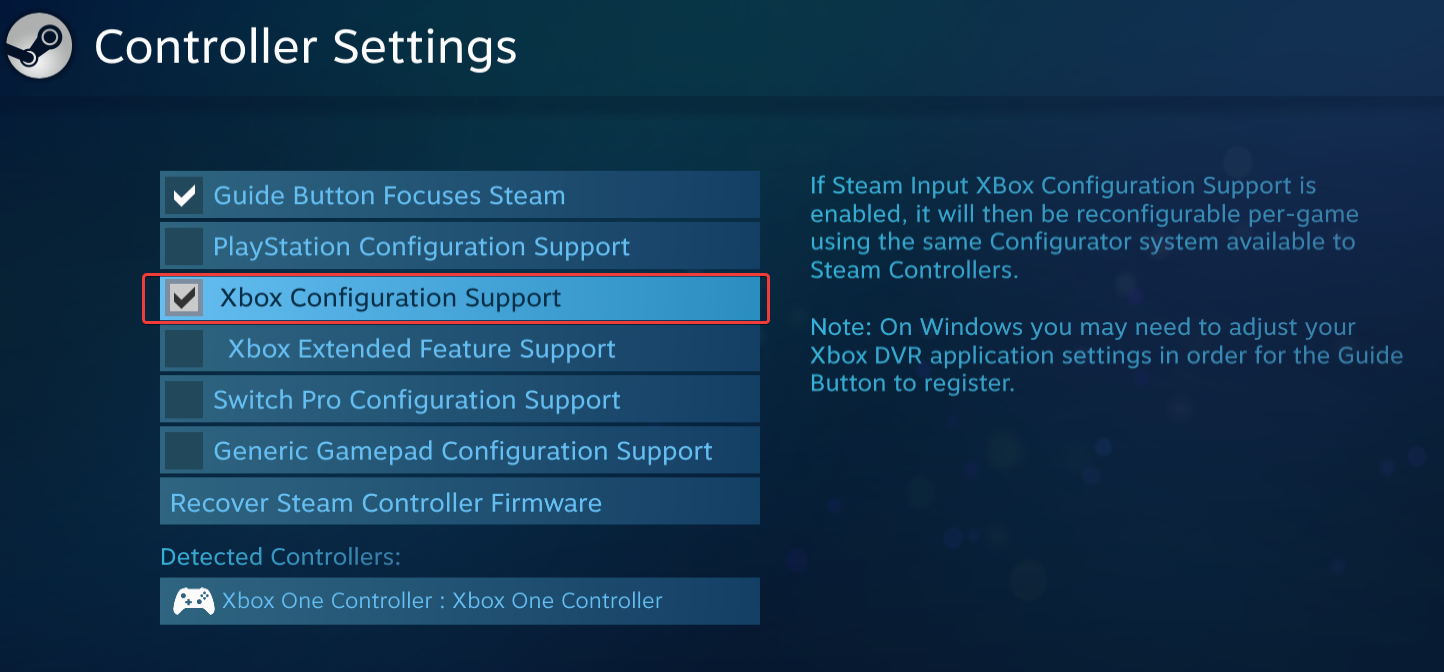1444x672 pixels.
Task: Select the detected Xbox One Controller entry
Action: 442,601
